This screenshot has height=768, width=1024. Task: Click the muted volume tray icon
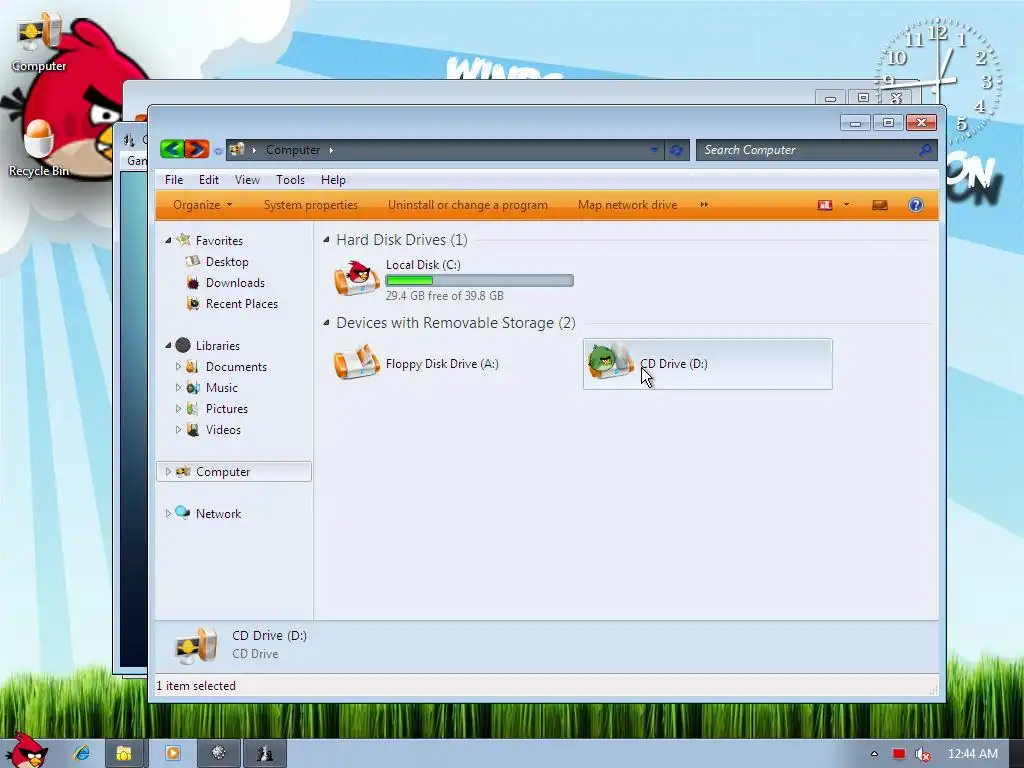coord(923,754)
